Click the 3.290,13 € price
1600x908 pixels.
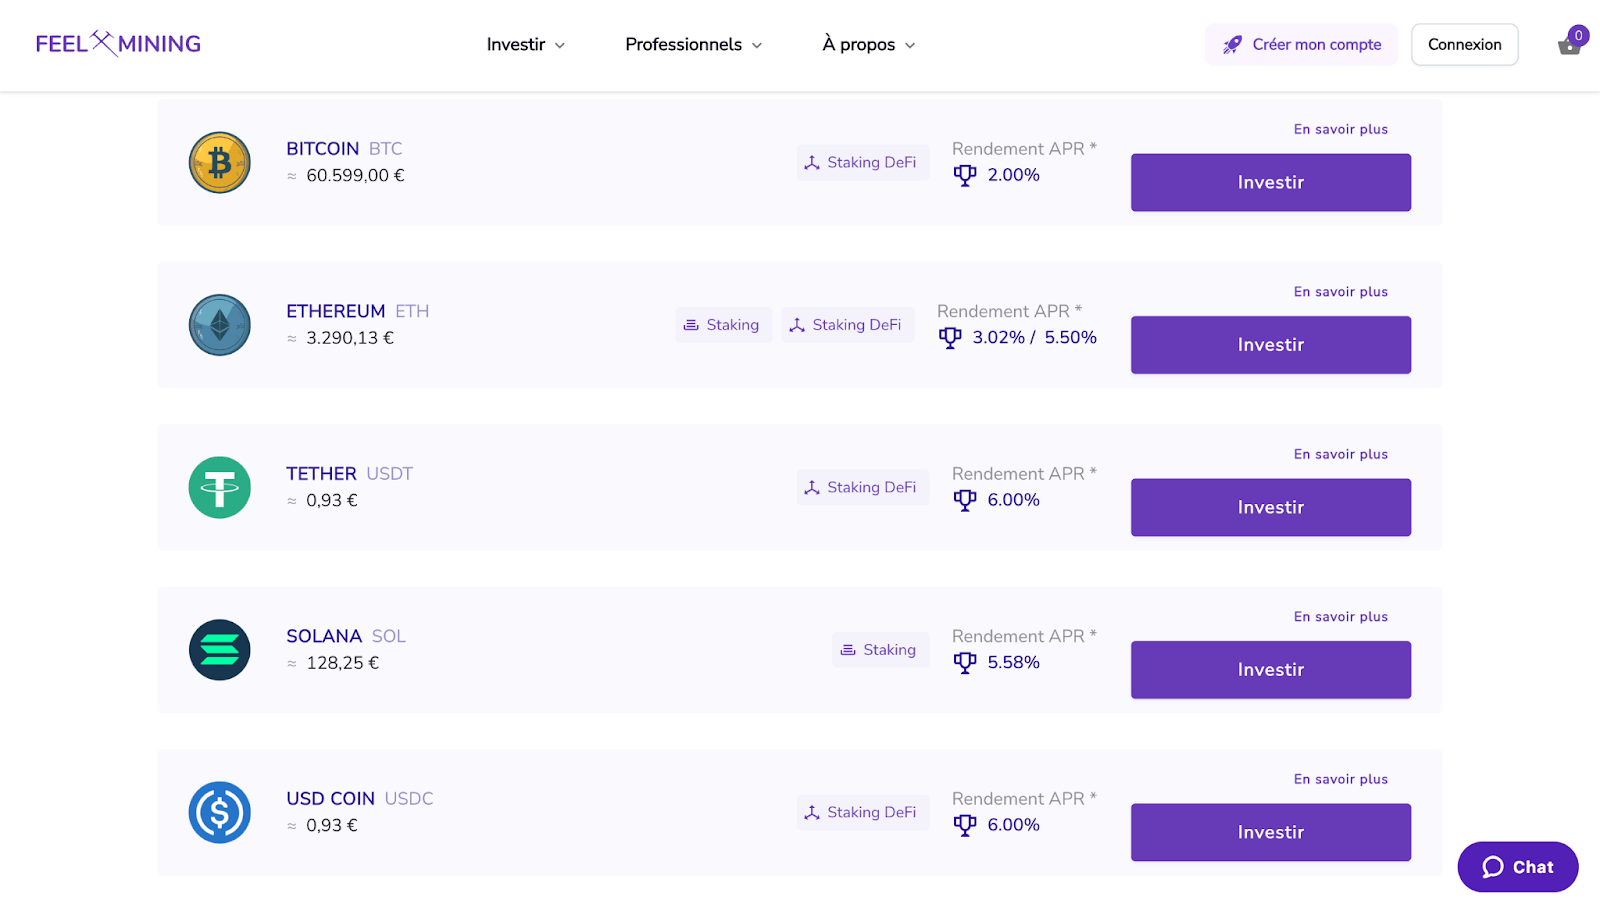[350, 338]
